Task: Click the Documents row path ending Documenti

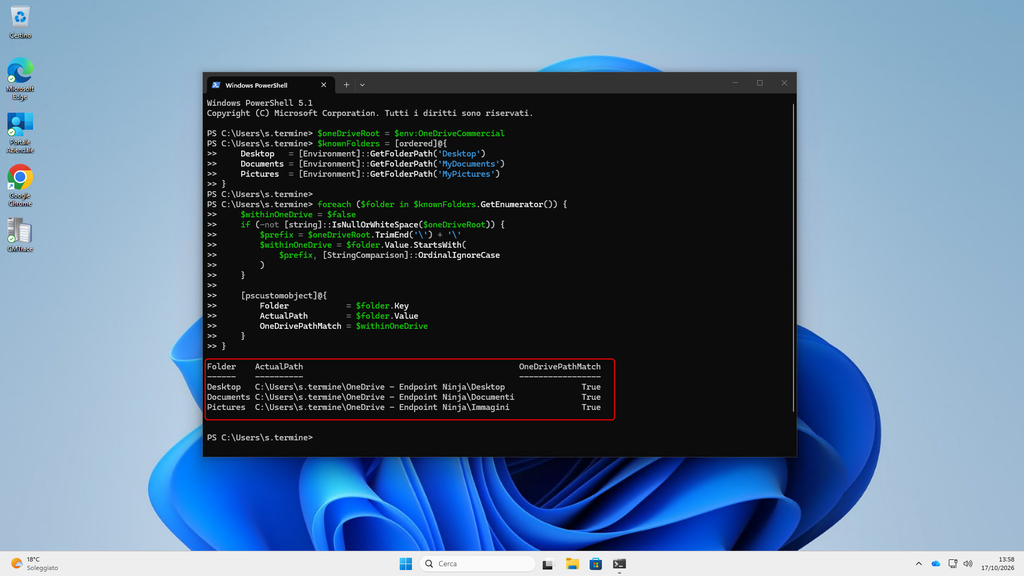Action: [x=385, y=397]
